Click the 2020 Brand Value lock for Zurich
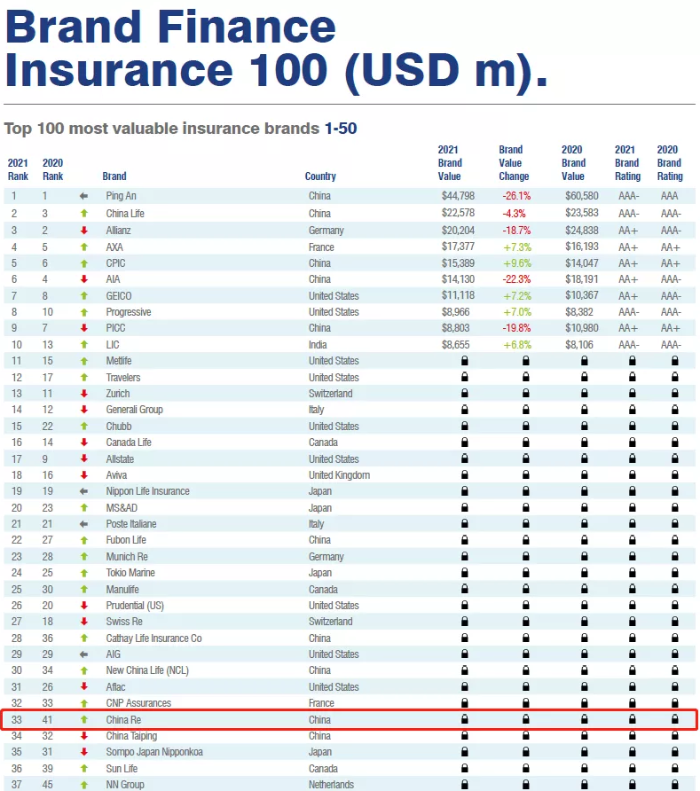The image size is (700, 791). pos(584,393)
